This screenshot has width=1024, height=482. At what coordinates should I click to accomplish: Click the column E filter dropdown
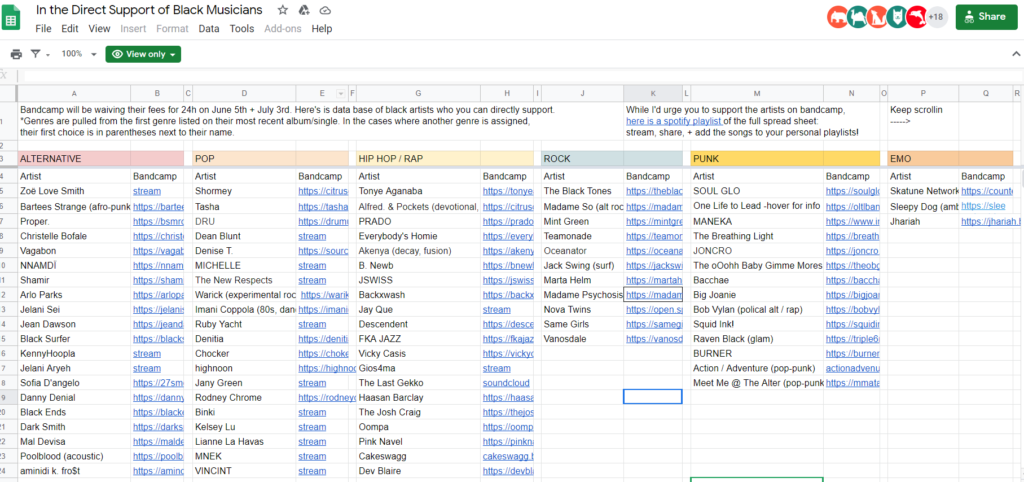tap(340, 93)
